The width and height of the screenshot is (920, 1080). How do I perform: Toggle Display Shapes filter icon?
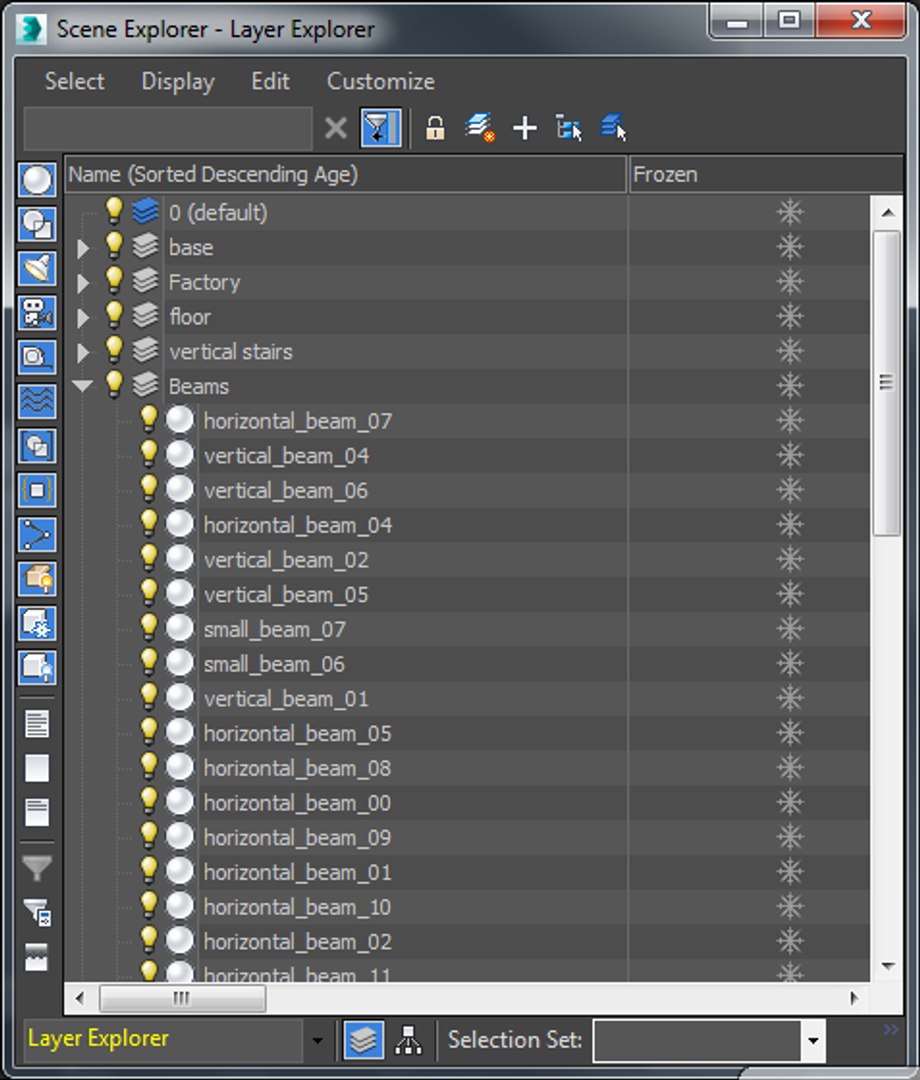coord(36,224)
